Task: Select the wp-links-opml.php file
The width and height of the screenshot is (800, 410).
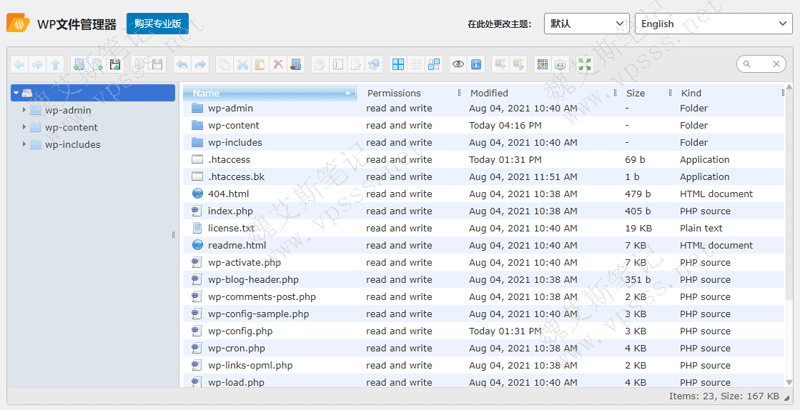Action: (483, 366)
